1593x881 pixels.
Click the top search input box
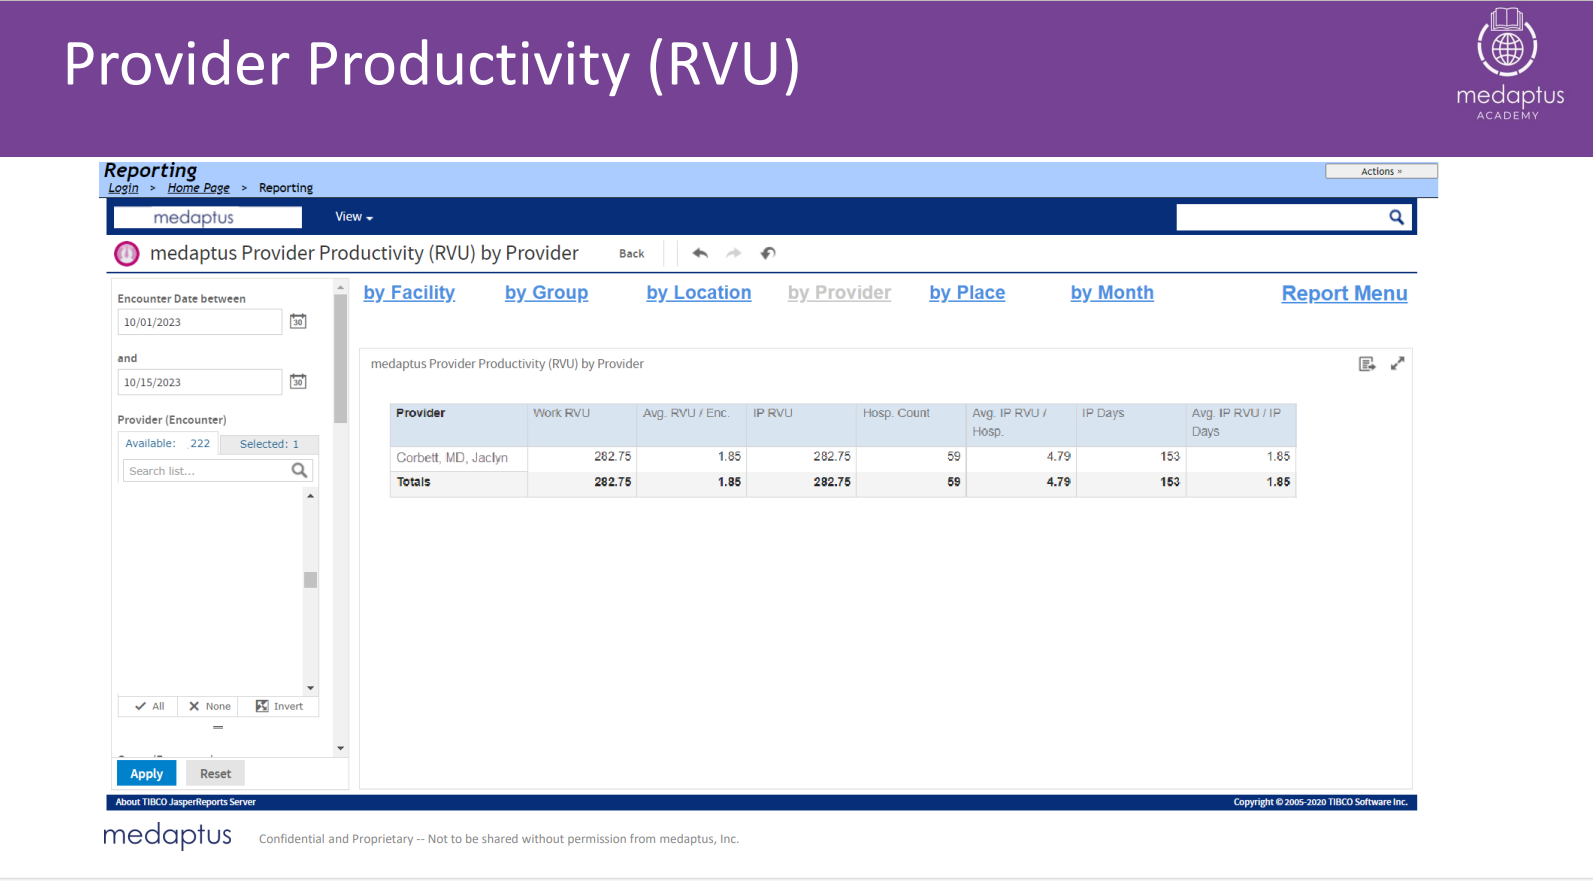(1281, 217)
